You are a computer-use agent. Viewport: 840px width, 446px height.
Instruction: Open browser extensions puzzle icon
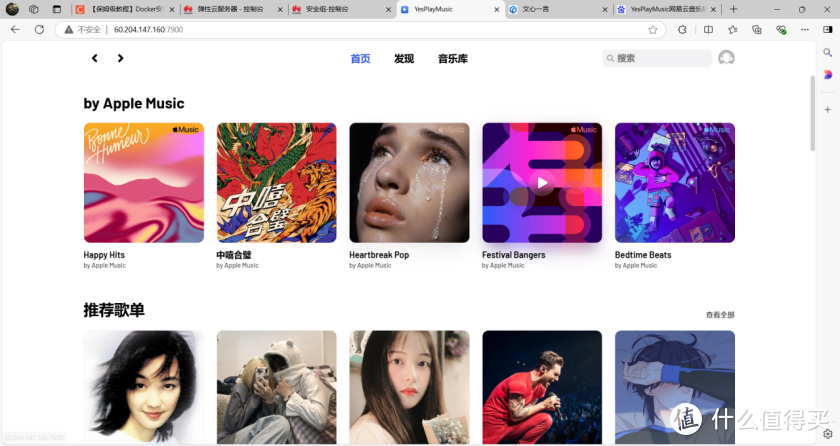[x=682, y=29]
